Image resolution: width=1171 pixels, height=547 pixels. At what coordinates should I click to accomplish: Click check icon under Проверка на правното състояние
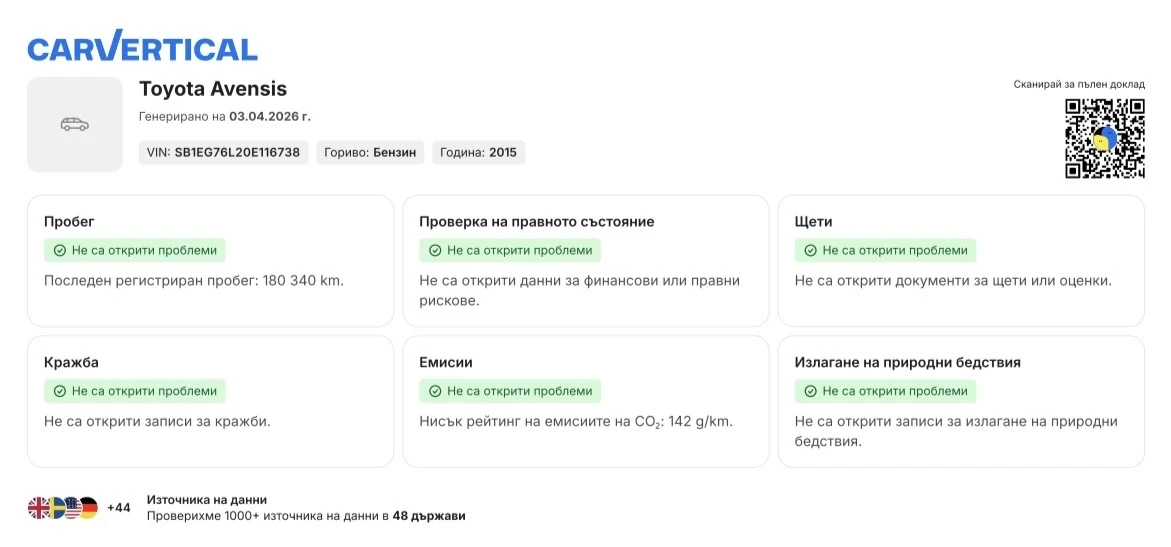[x=435, y=250]
